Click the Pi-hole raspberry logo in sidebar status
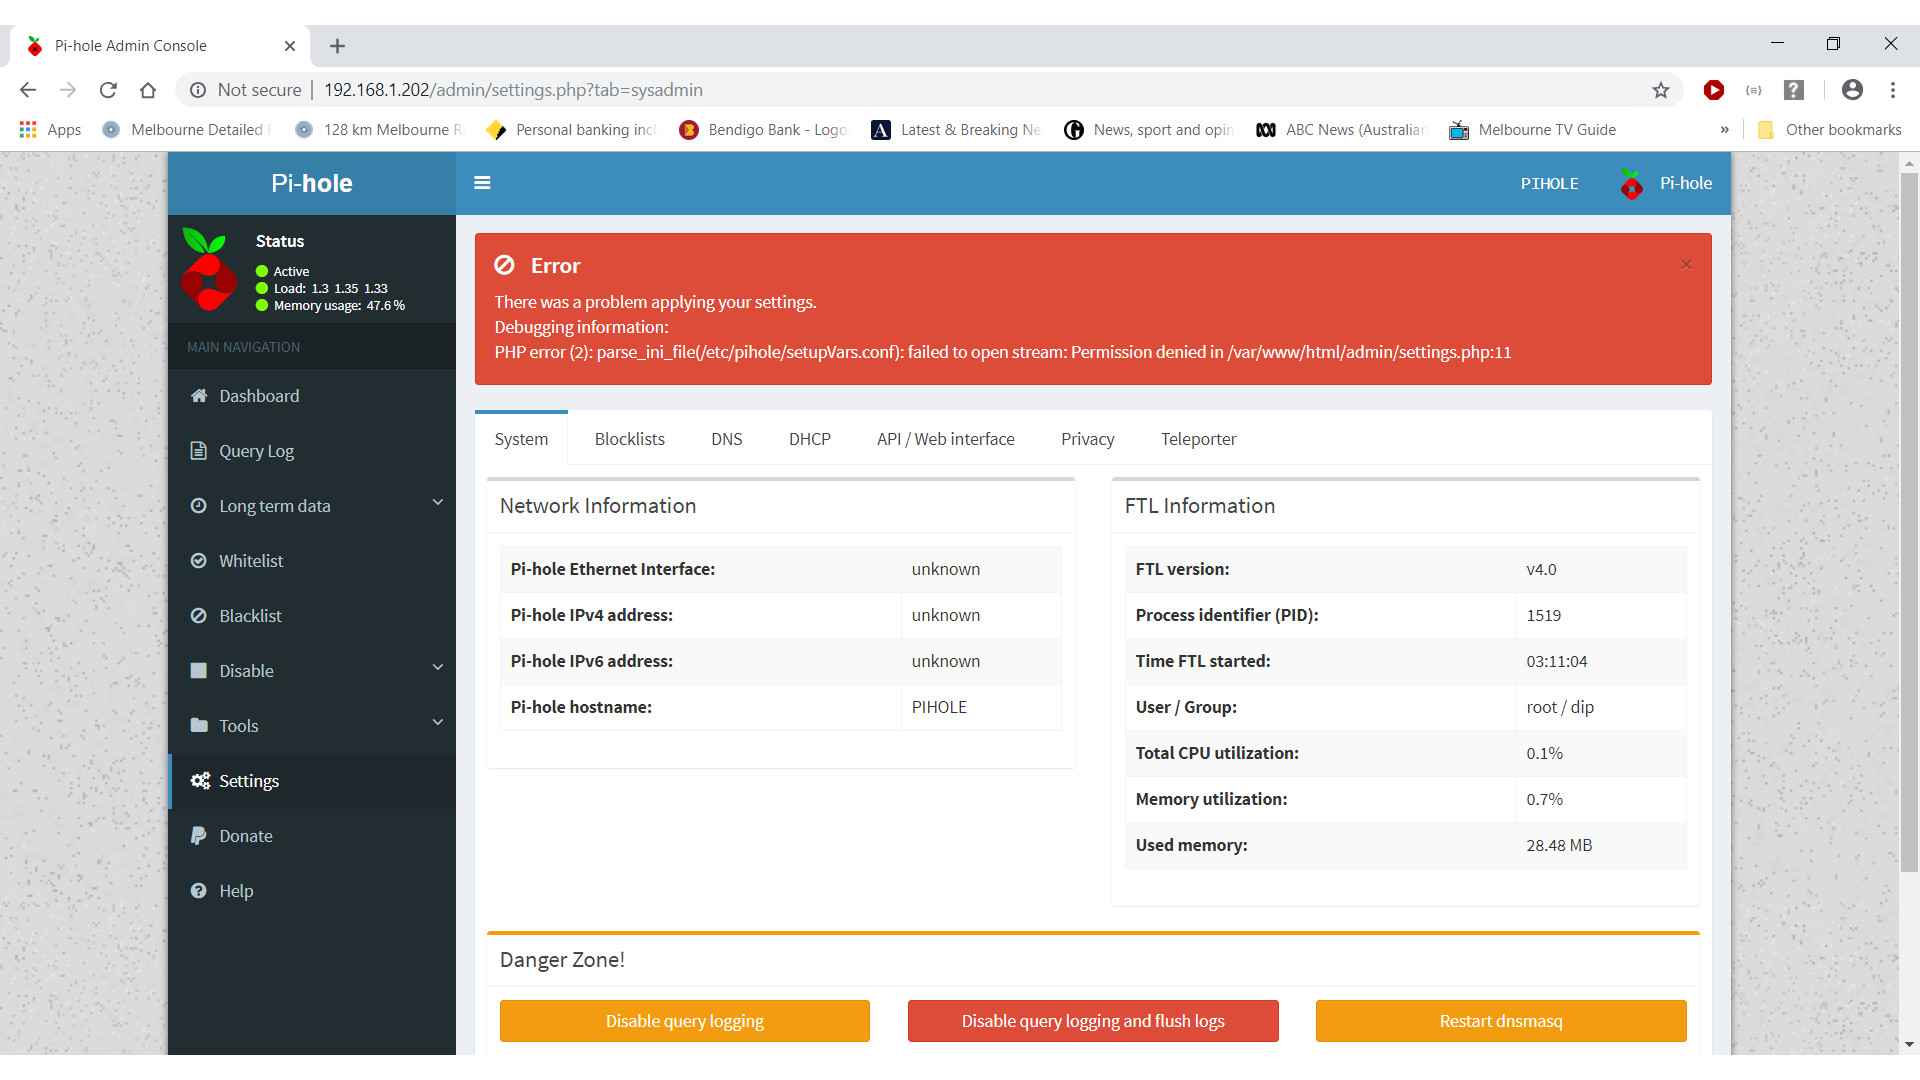The width and height of the screenshot is (1920, 1080). click(x=208, y=270)
